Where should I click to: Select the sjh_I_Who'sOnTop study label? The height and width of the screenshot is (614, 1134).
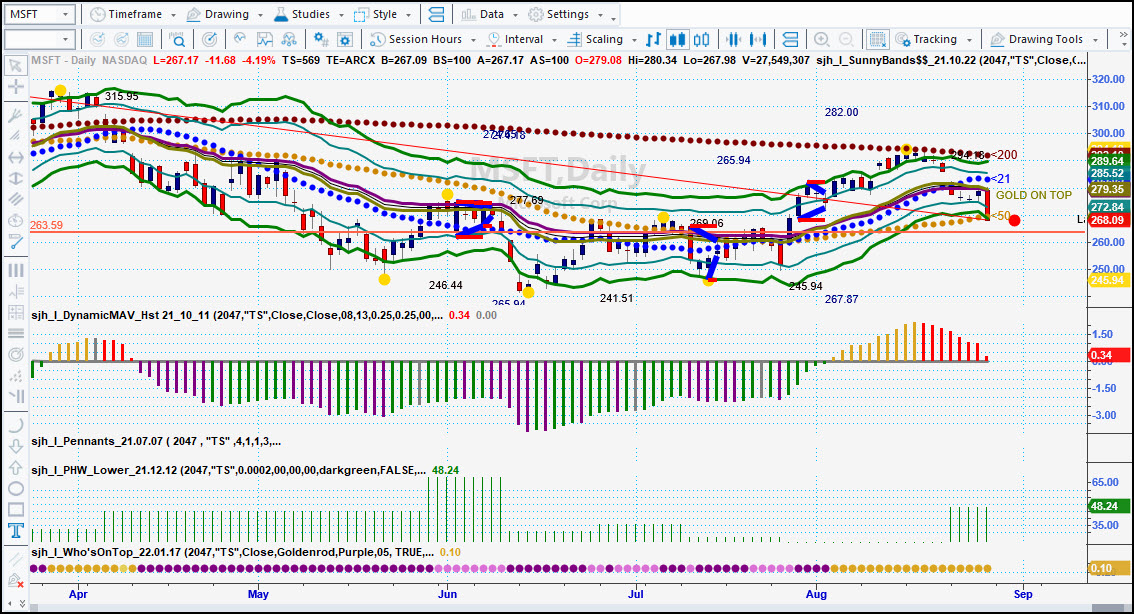click(233, 553)
